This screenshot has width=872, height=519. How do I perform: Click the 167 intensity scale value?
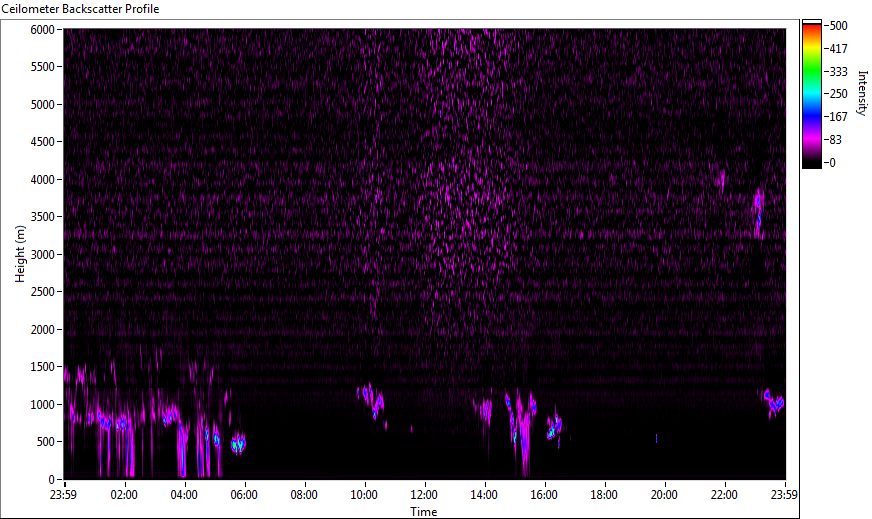pos(838,117)
